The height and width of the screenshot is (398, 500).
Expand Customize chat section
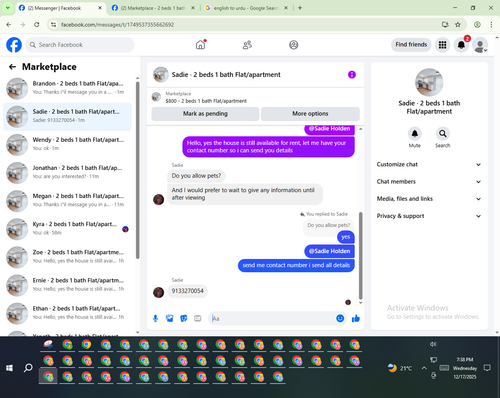pos(429,164)
